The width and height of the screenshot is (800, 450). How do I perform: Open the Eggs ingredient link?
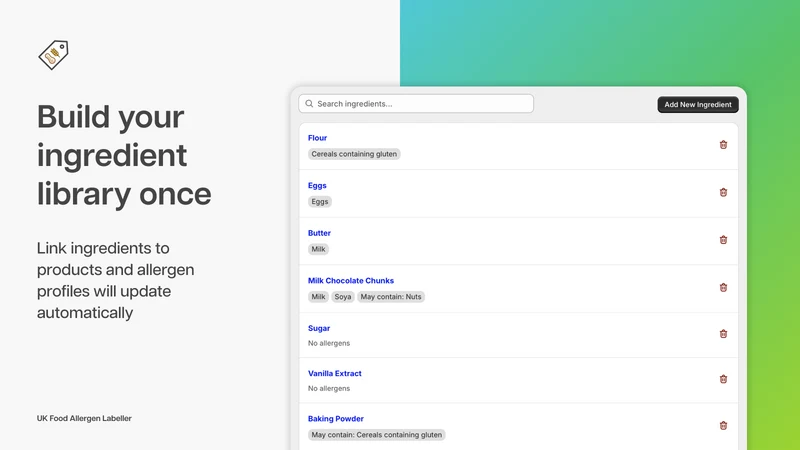(x=317, y=186)
